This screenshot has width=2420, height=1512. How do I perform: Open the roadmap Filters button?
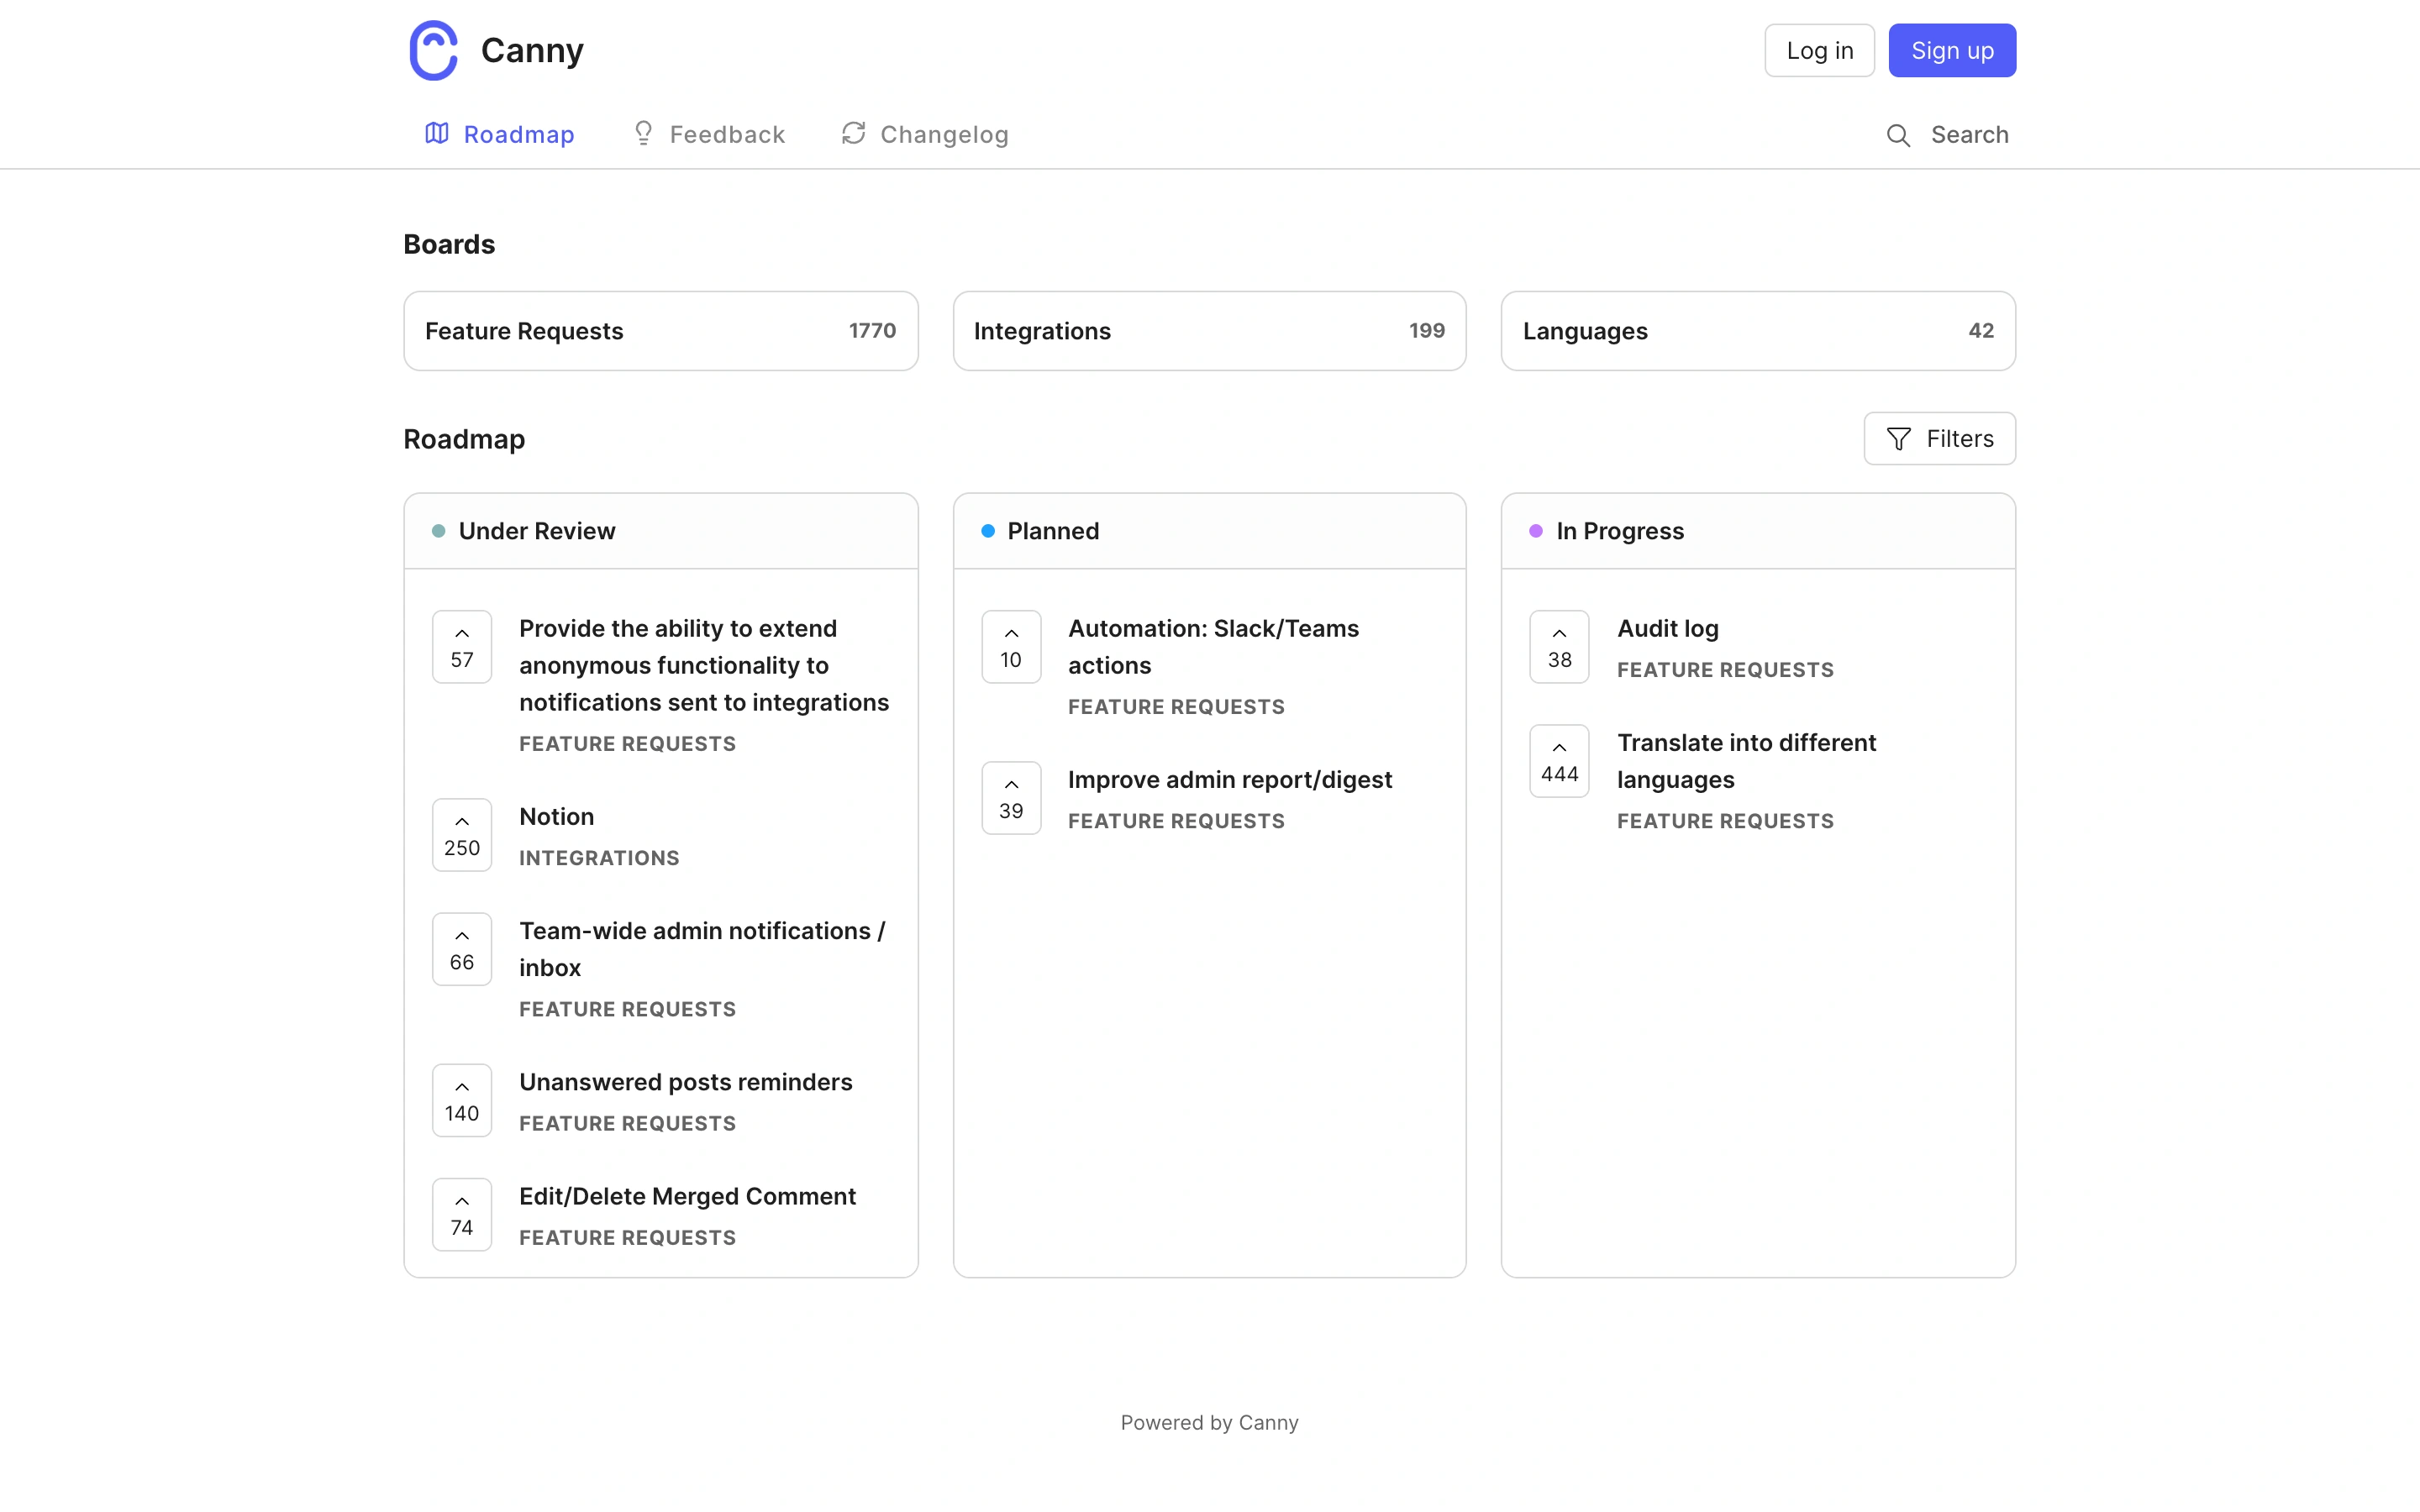coord(1939,438)
